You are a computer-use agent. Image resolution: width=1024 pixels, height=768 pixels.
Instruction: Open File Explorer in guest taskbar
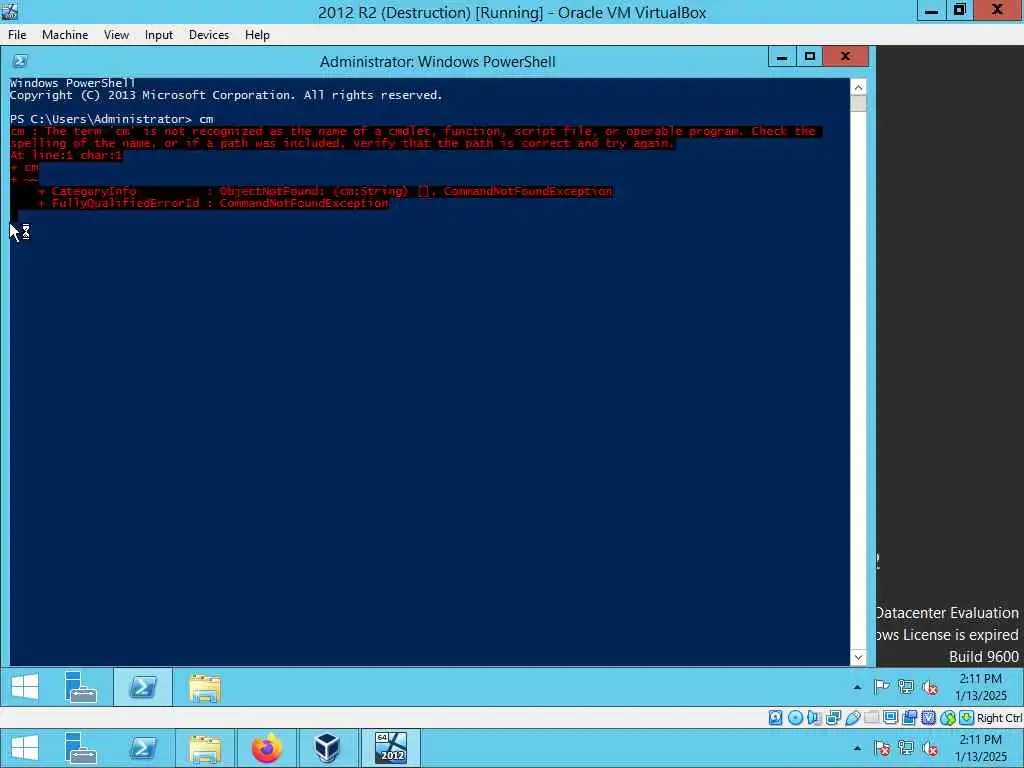coord(204,688)
